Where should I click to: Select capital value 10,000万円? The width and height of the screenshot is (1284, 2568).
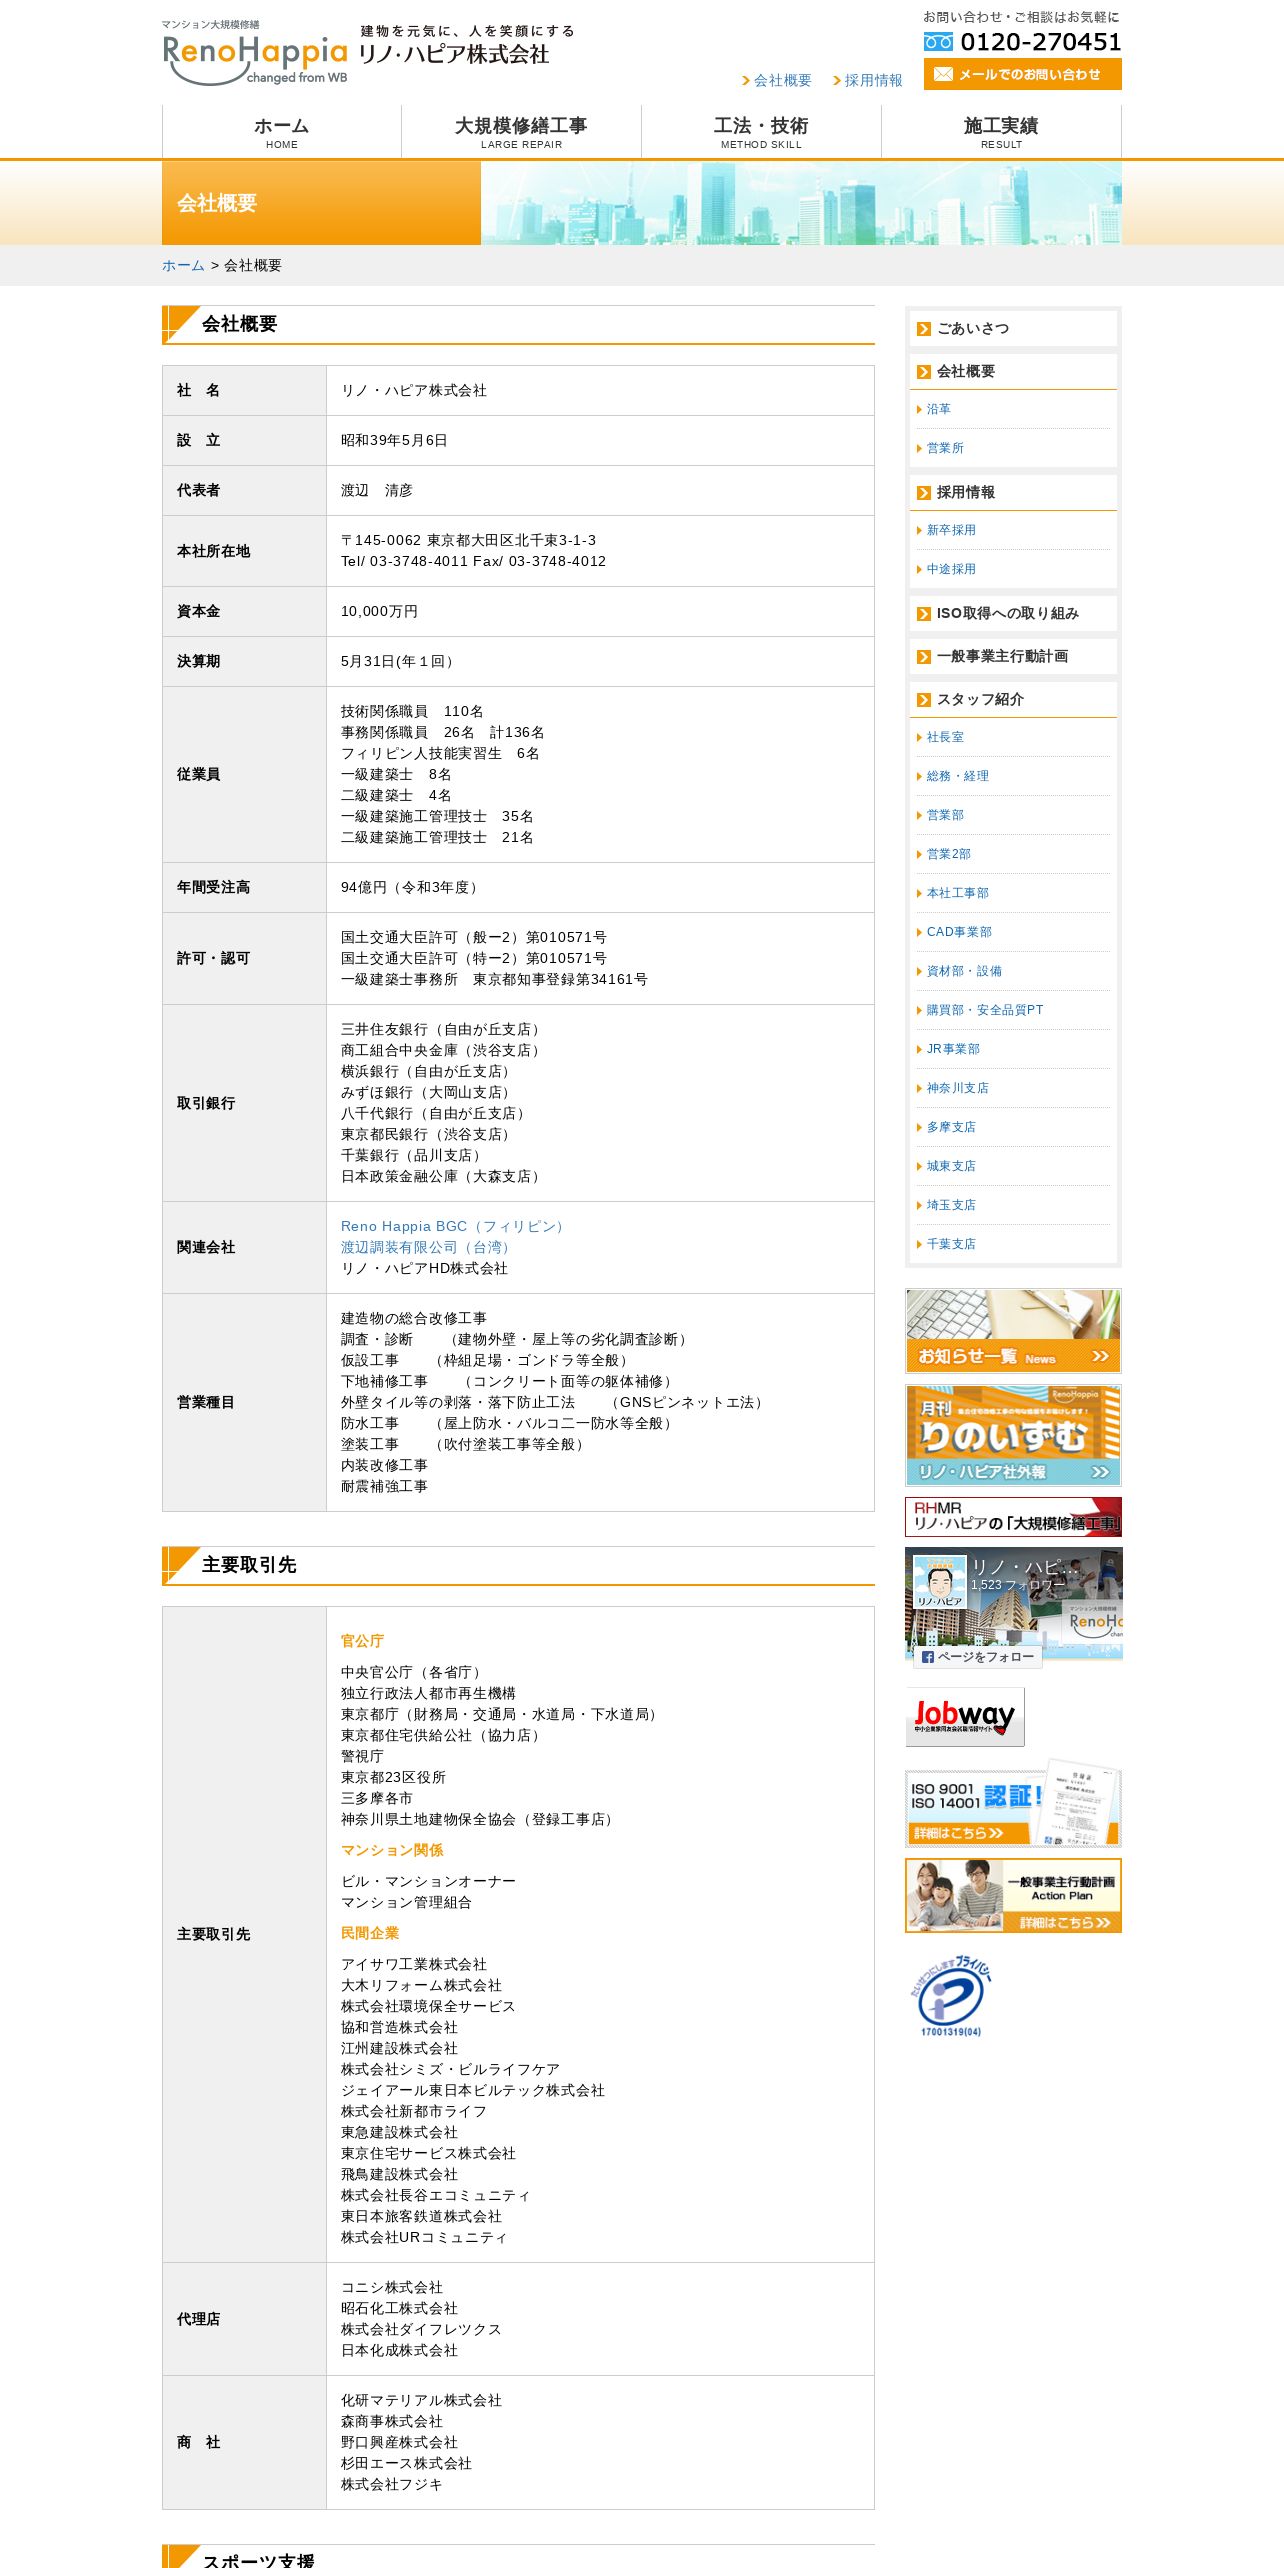[379, 611]
